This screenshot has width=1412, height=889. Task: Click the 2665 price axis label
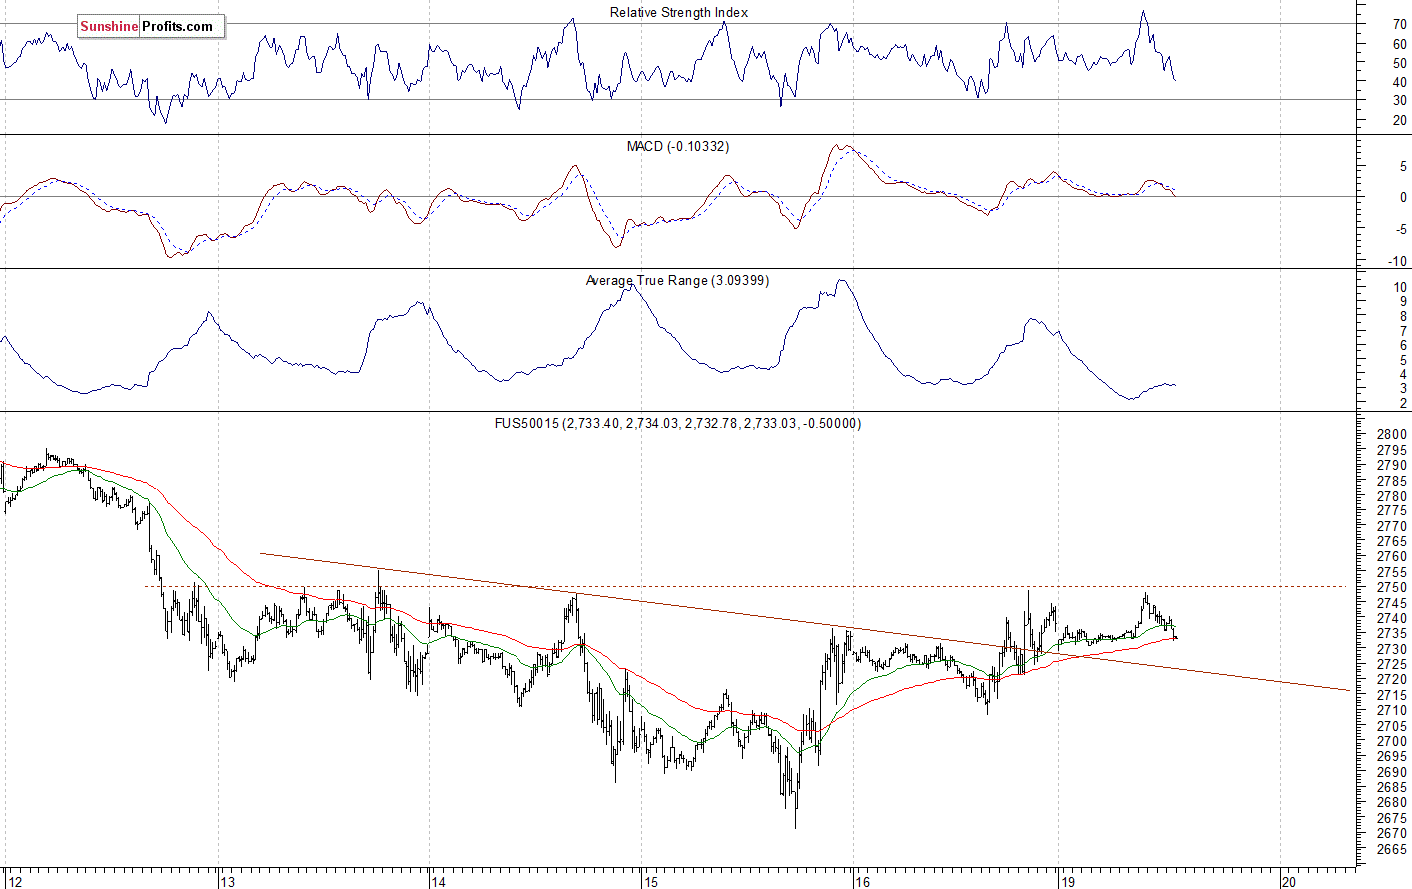tap(1391, 849)
